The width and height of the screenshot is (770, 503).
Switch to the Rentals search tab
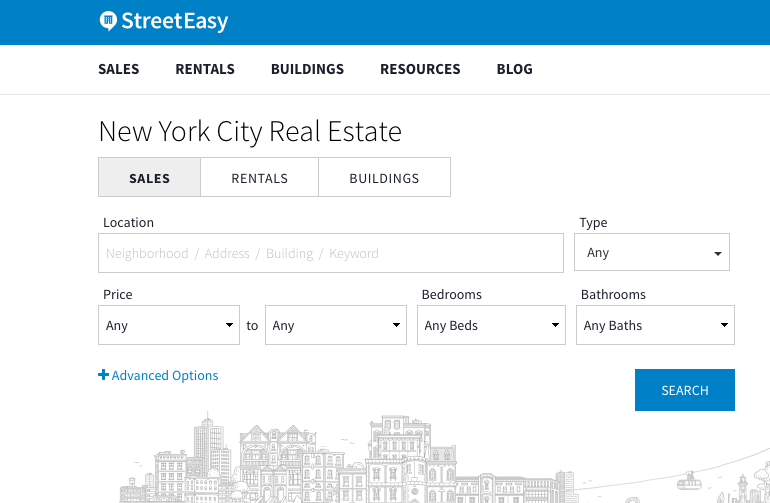[x=260, y=178]
